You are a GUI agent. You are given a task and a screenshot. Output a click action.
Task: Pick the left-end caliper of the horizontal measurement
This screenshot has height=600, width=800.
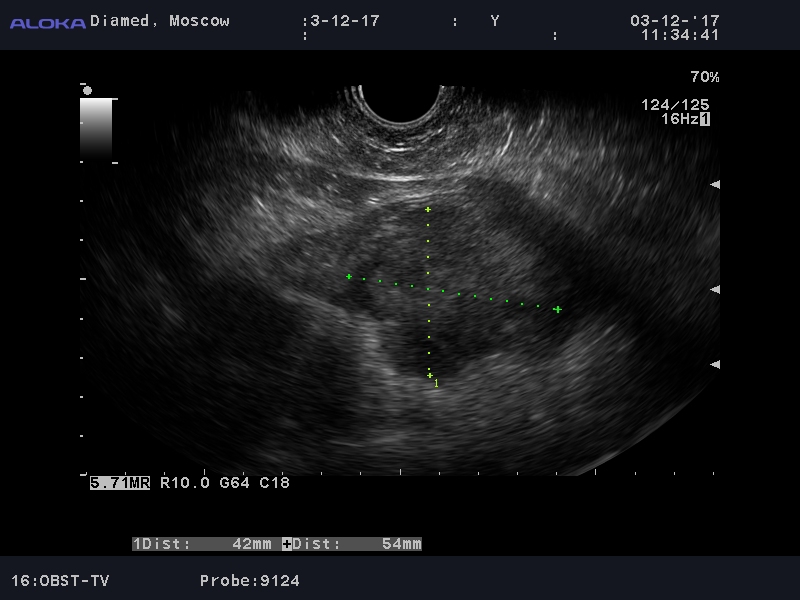point(348,277)
